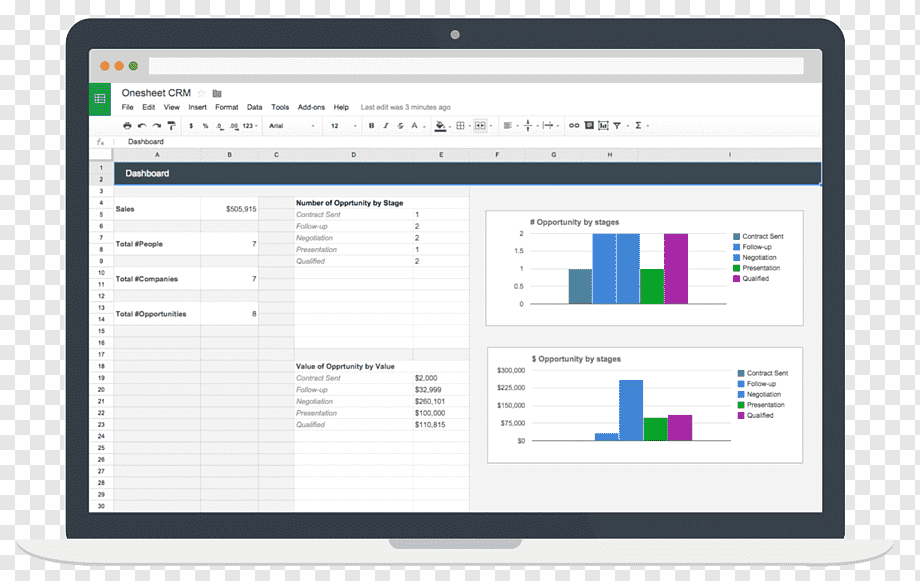920x581 pixels.
Task: Apply bold formatting
Action: (x=371, y=126)
